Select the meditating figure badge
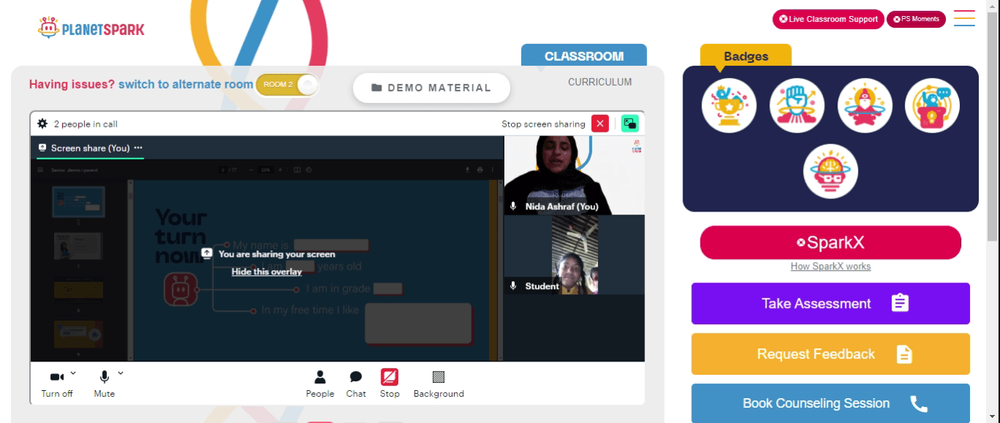 coord(865,105)
